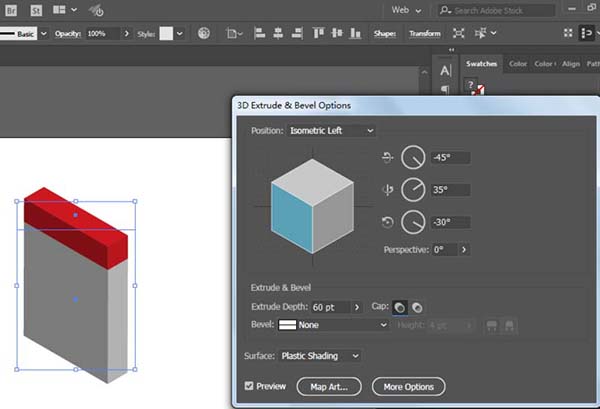
Task: Click the Y-axis rotation dial
Action: tap(413, 189)
